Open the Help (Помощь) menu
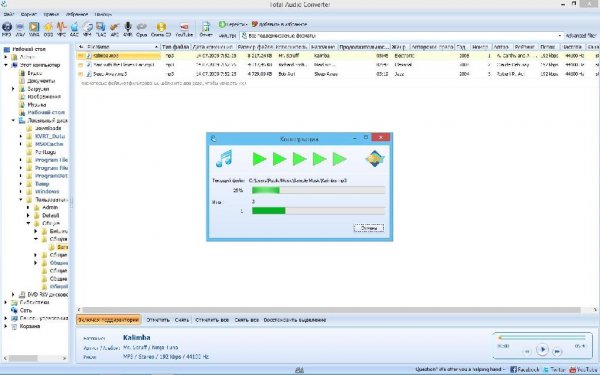Screen dimensions: 600x375 pyautogui.click(x=103, y=14)
